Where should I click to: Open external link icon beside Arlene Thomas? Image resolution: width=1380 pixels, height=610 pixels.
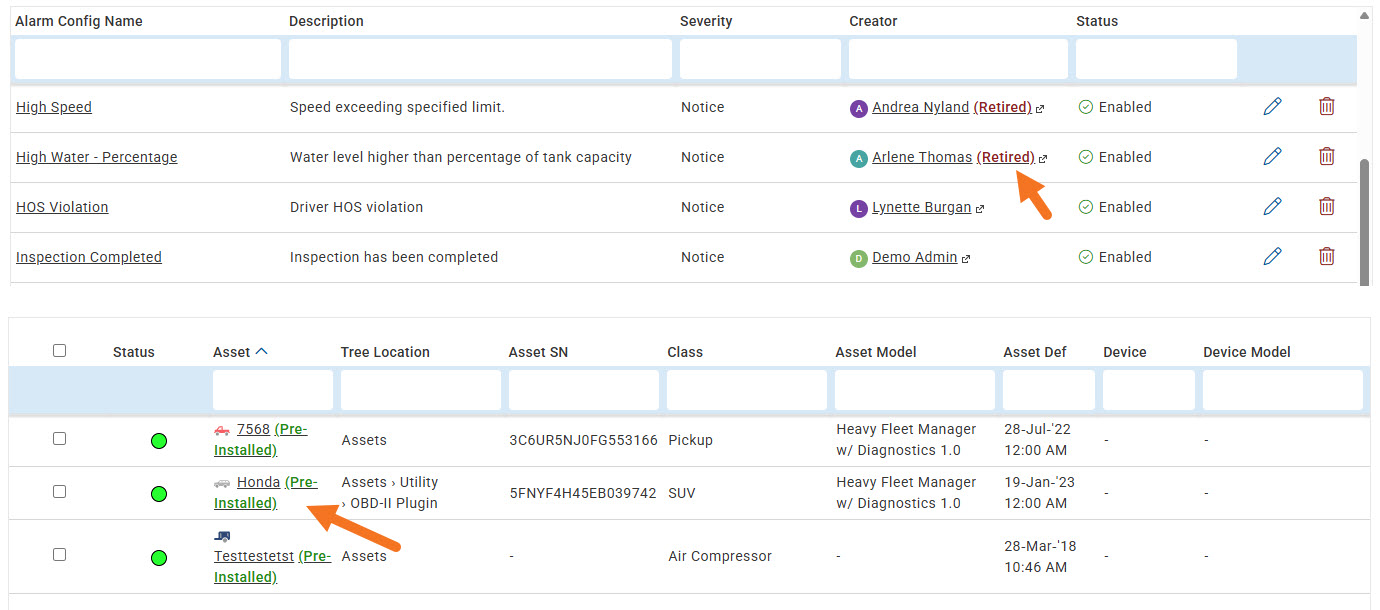(x=1043, y=159)
